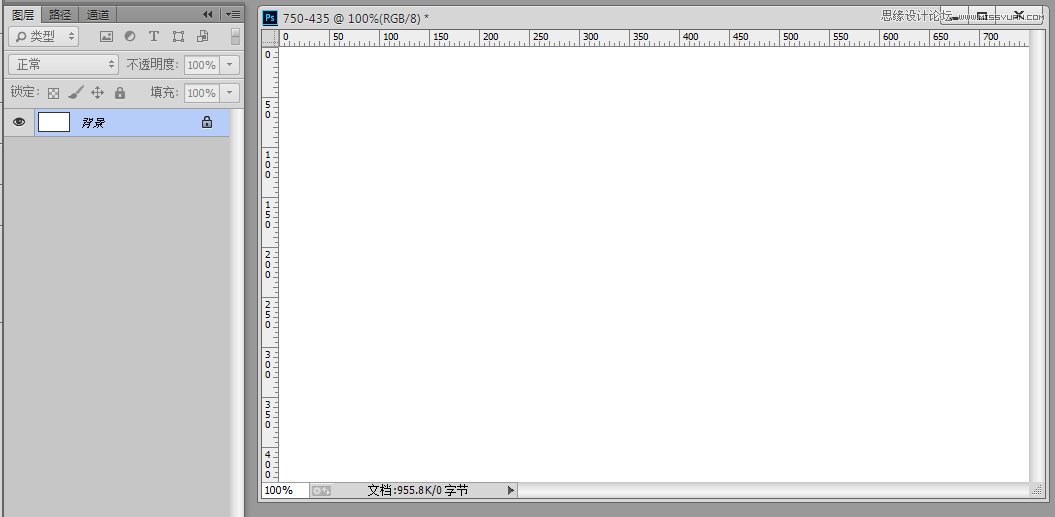Click the horizontal scrollbar of the document
The image size is (1055, 517).
(x=773, y=490)
